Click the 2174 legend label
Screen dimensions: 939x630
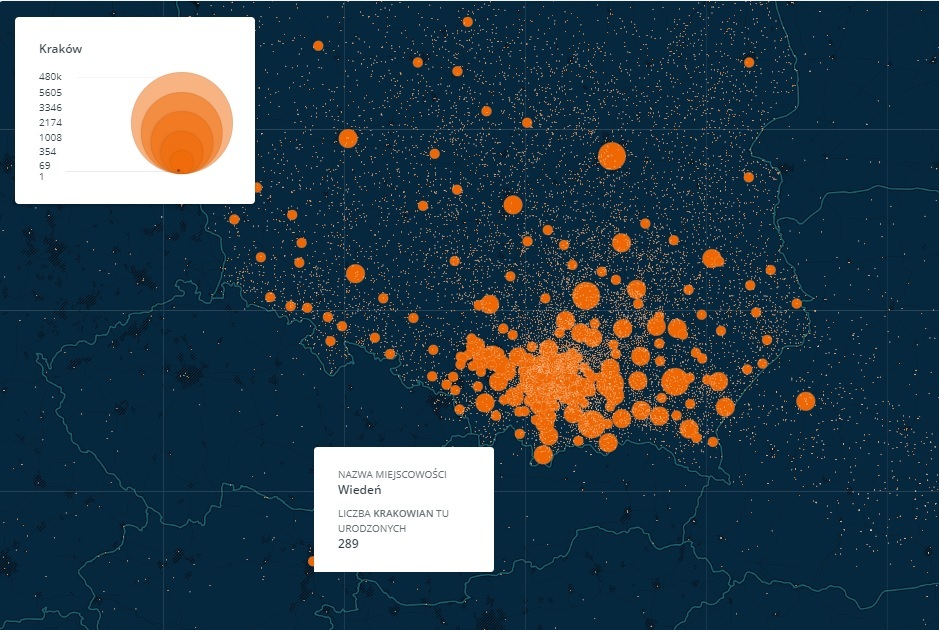click(x=50, y=122)
